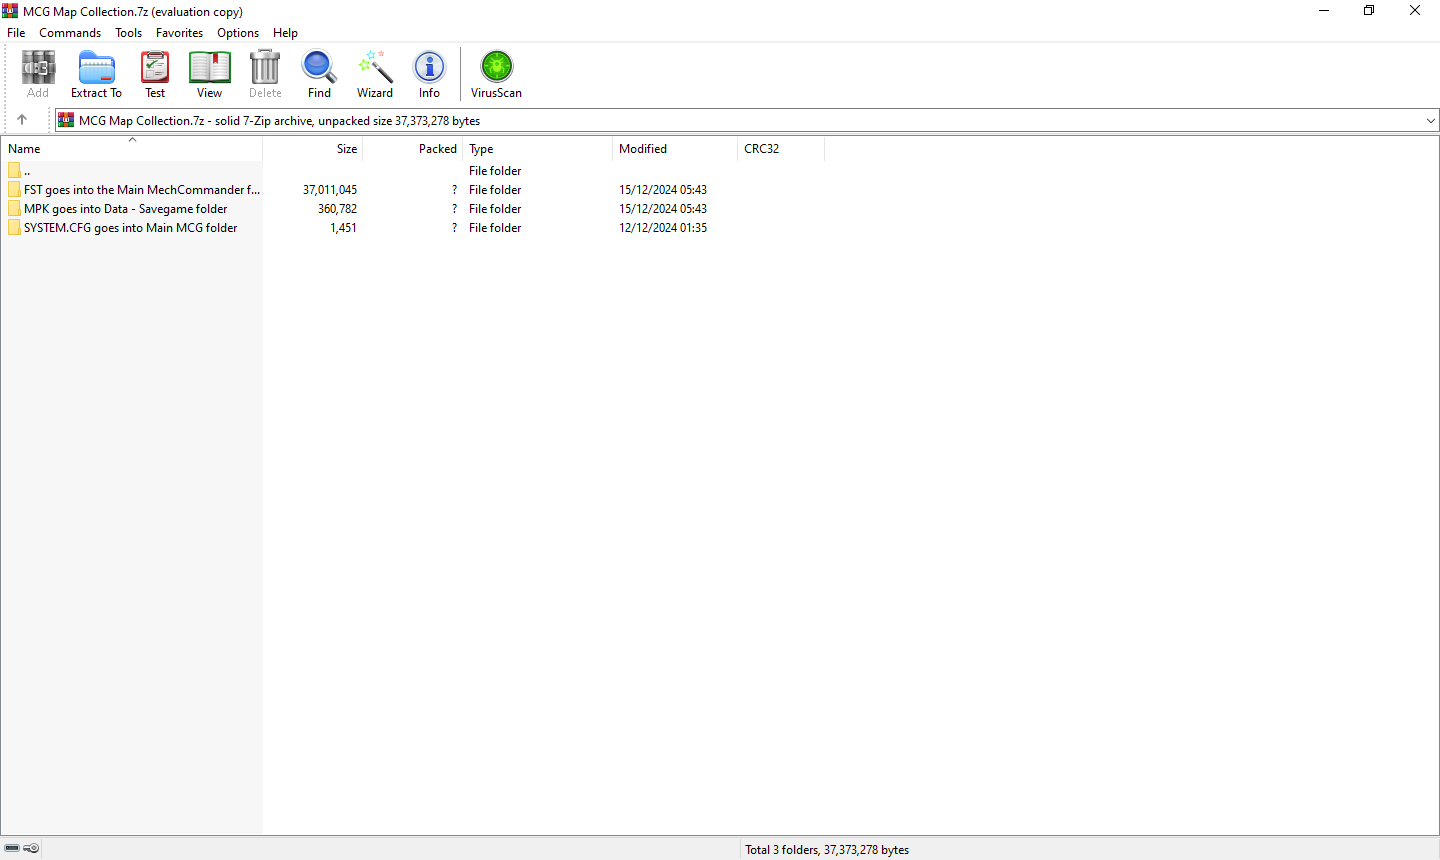Open the File menu
The width and height of the screenshot is (1440, 860).
[x=16, y=33]
